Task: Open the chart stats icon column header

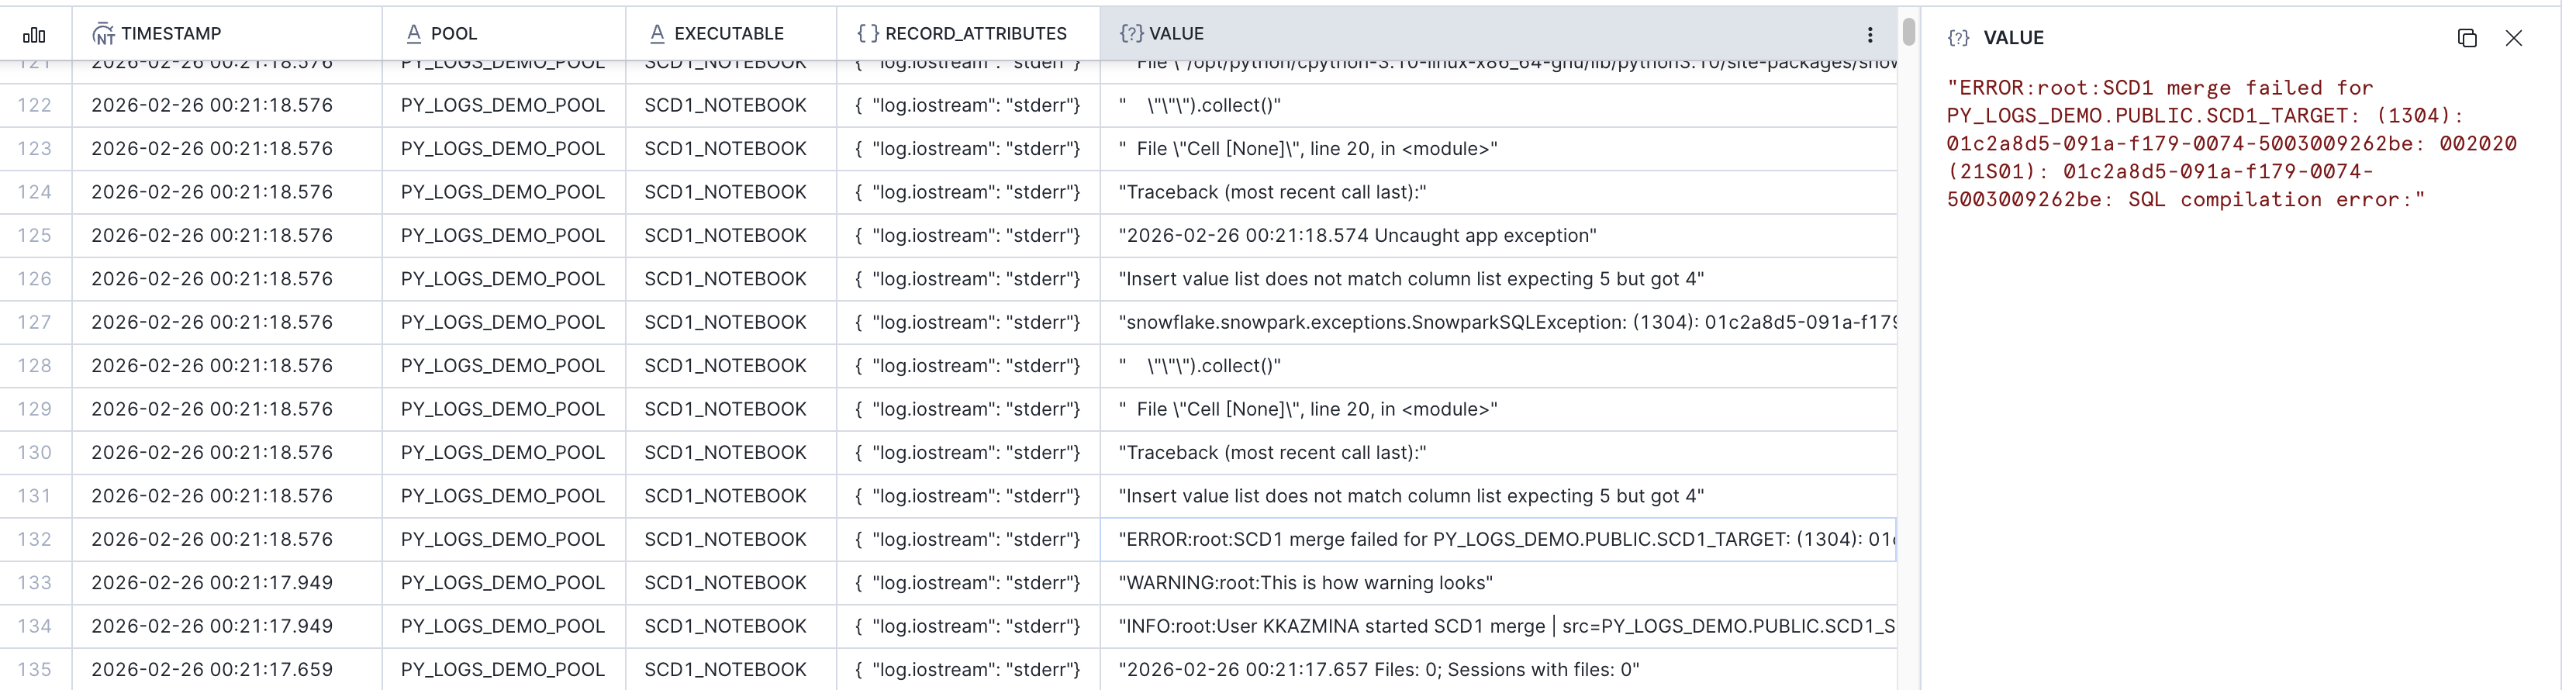Action: [x=35, y=34]
